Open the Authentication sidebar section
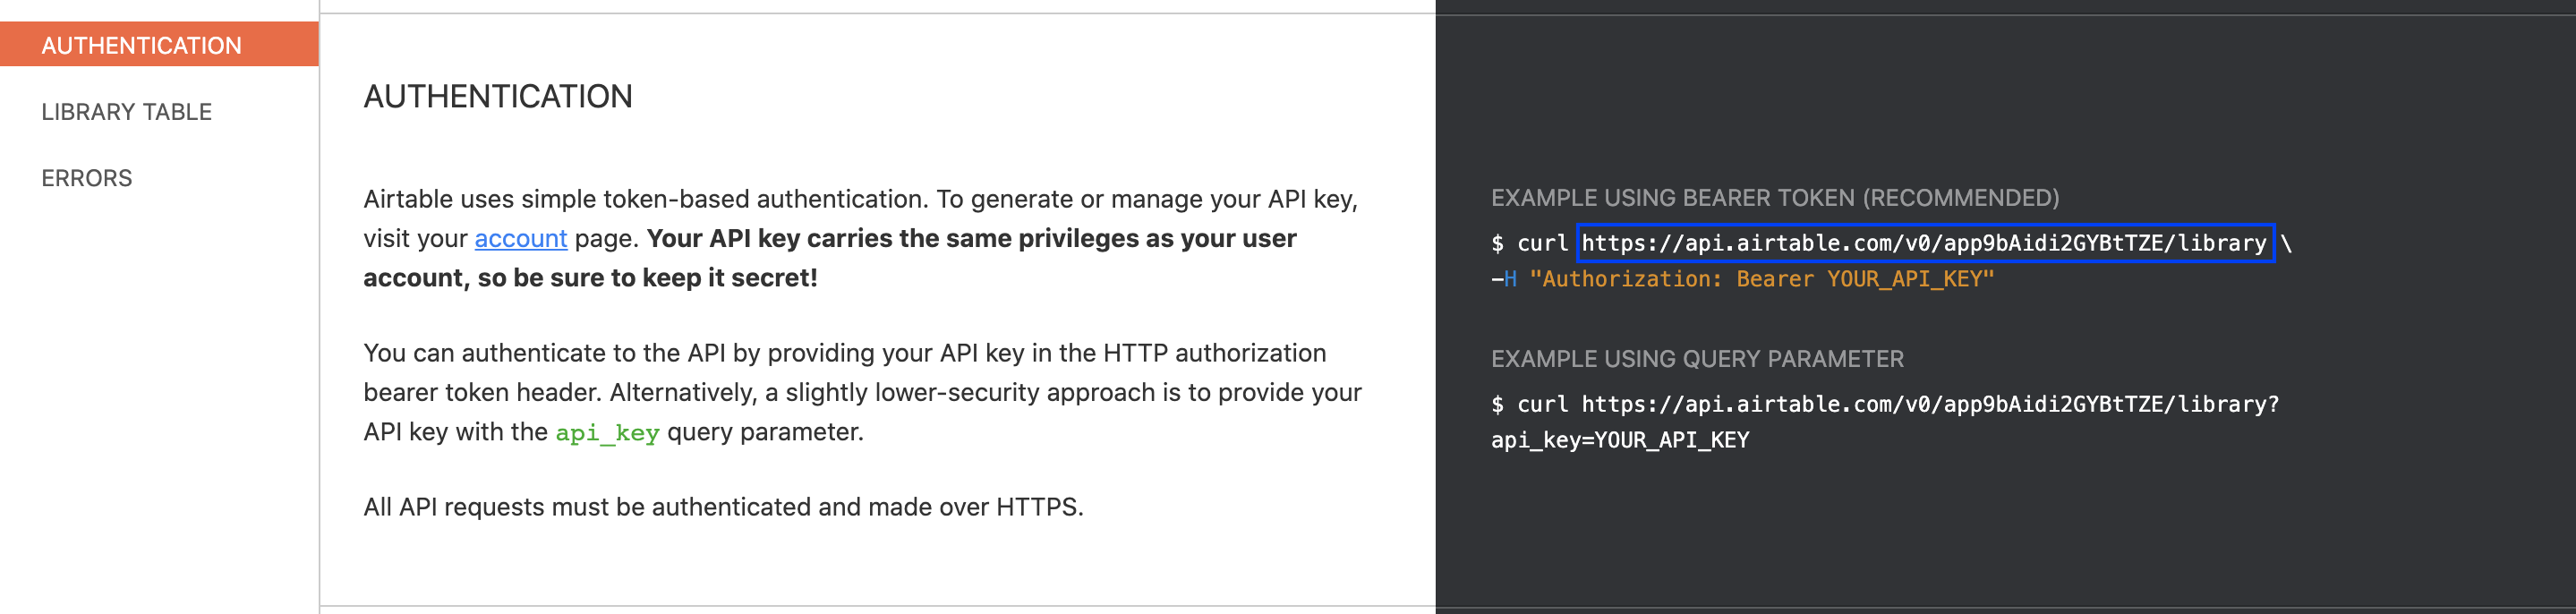The height and width of the screenshot is (614, 2576). click(x=159, y=45)
